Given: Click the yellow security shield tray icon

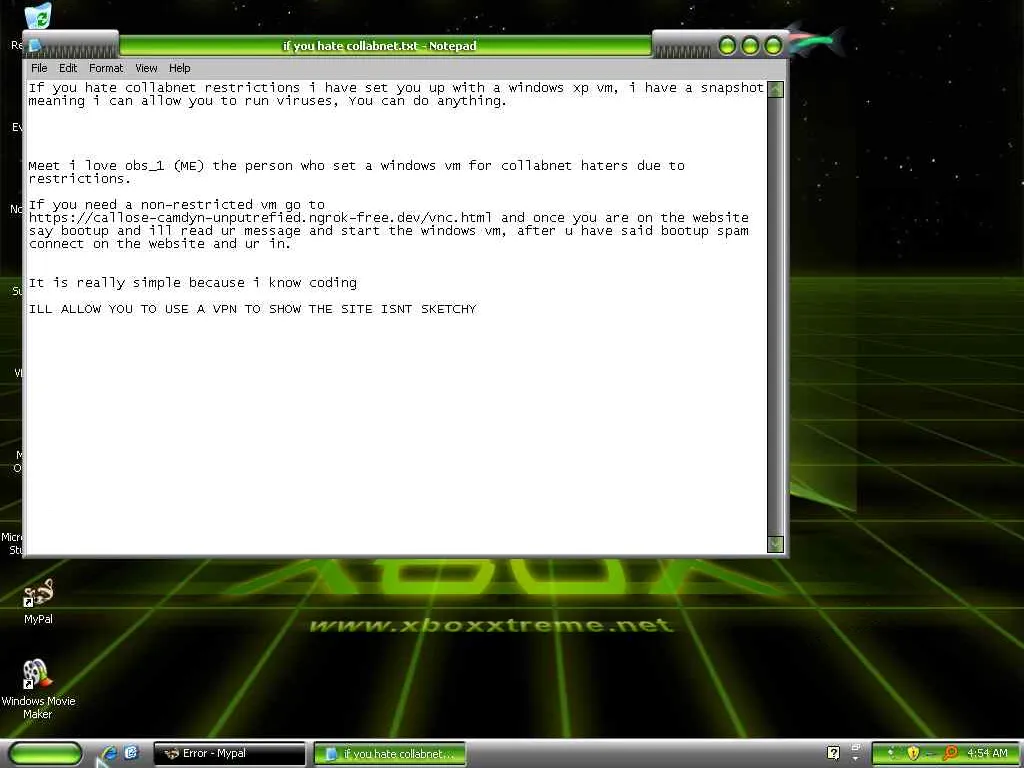Looking at the screenshot, I should pyautogui.click(x=913, y=754).
